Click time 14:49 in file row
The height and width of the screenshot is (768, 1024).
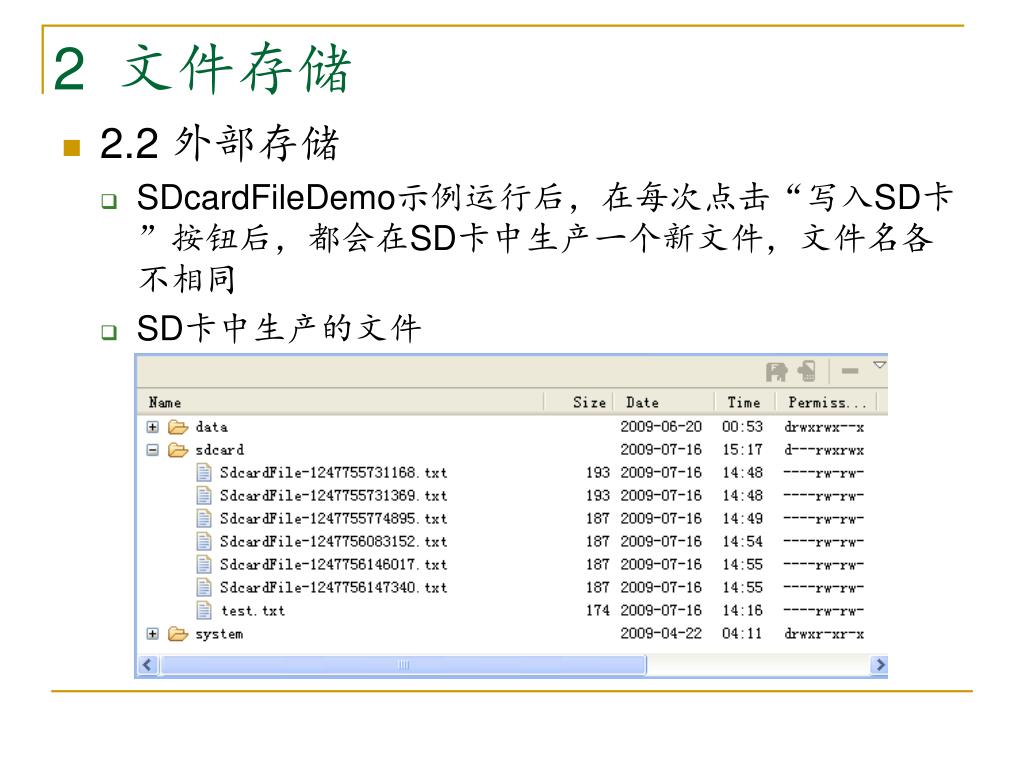click(742, 519)
